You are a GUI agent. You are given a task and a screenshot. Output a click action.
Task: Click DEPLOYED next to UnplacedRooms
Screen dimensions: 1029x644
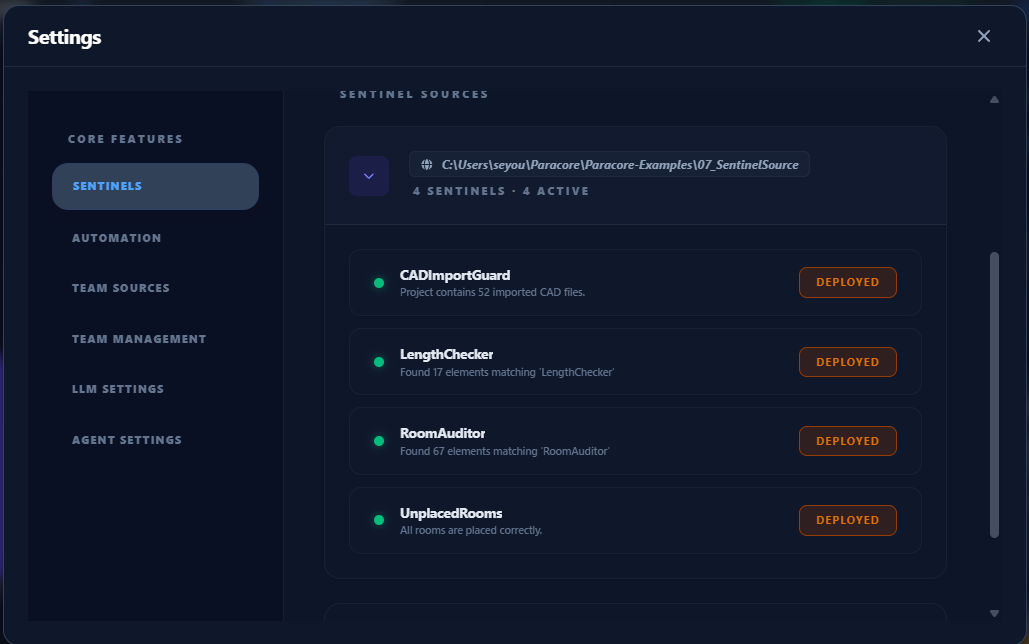tap(847, 520)
